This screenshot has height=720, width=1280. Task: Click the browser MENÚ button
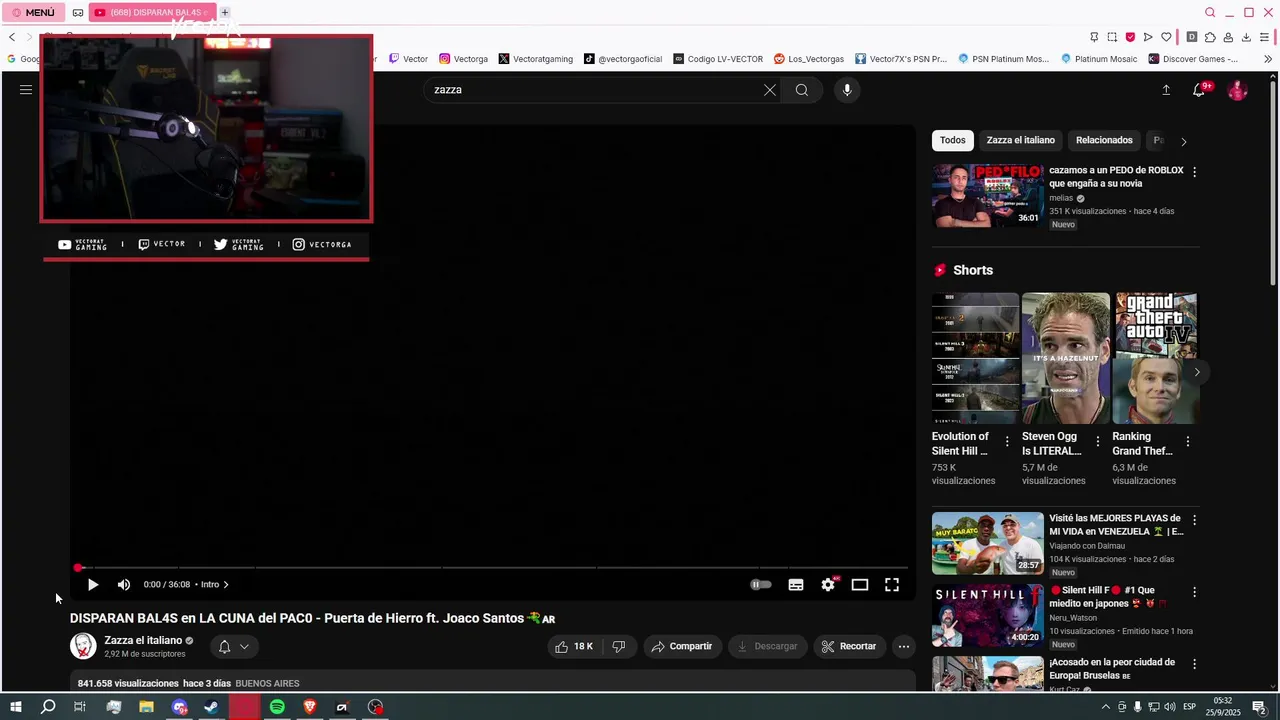[x=33, y=13]
